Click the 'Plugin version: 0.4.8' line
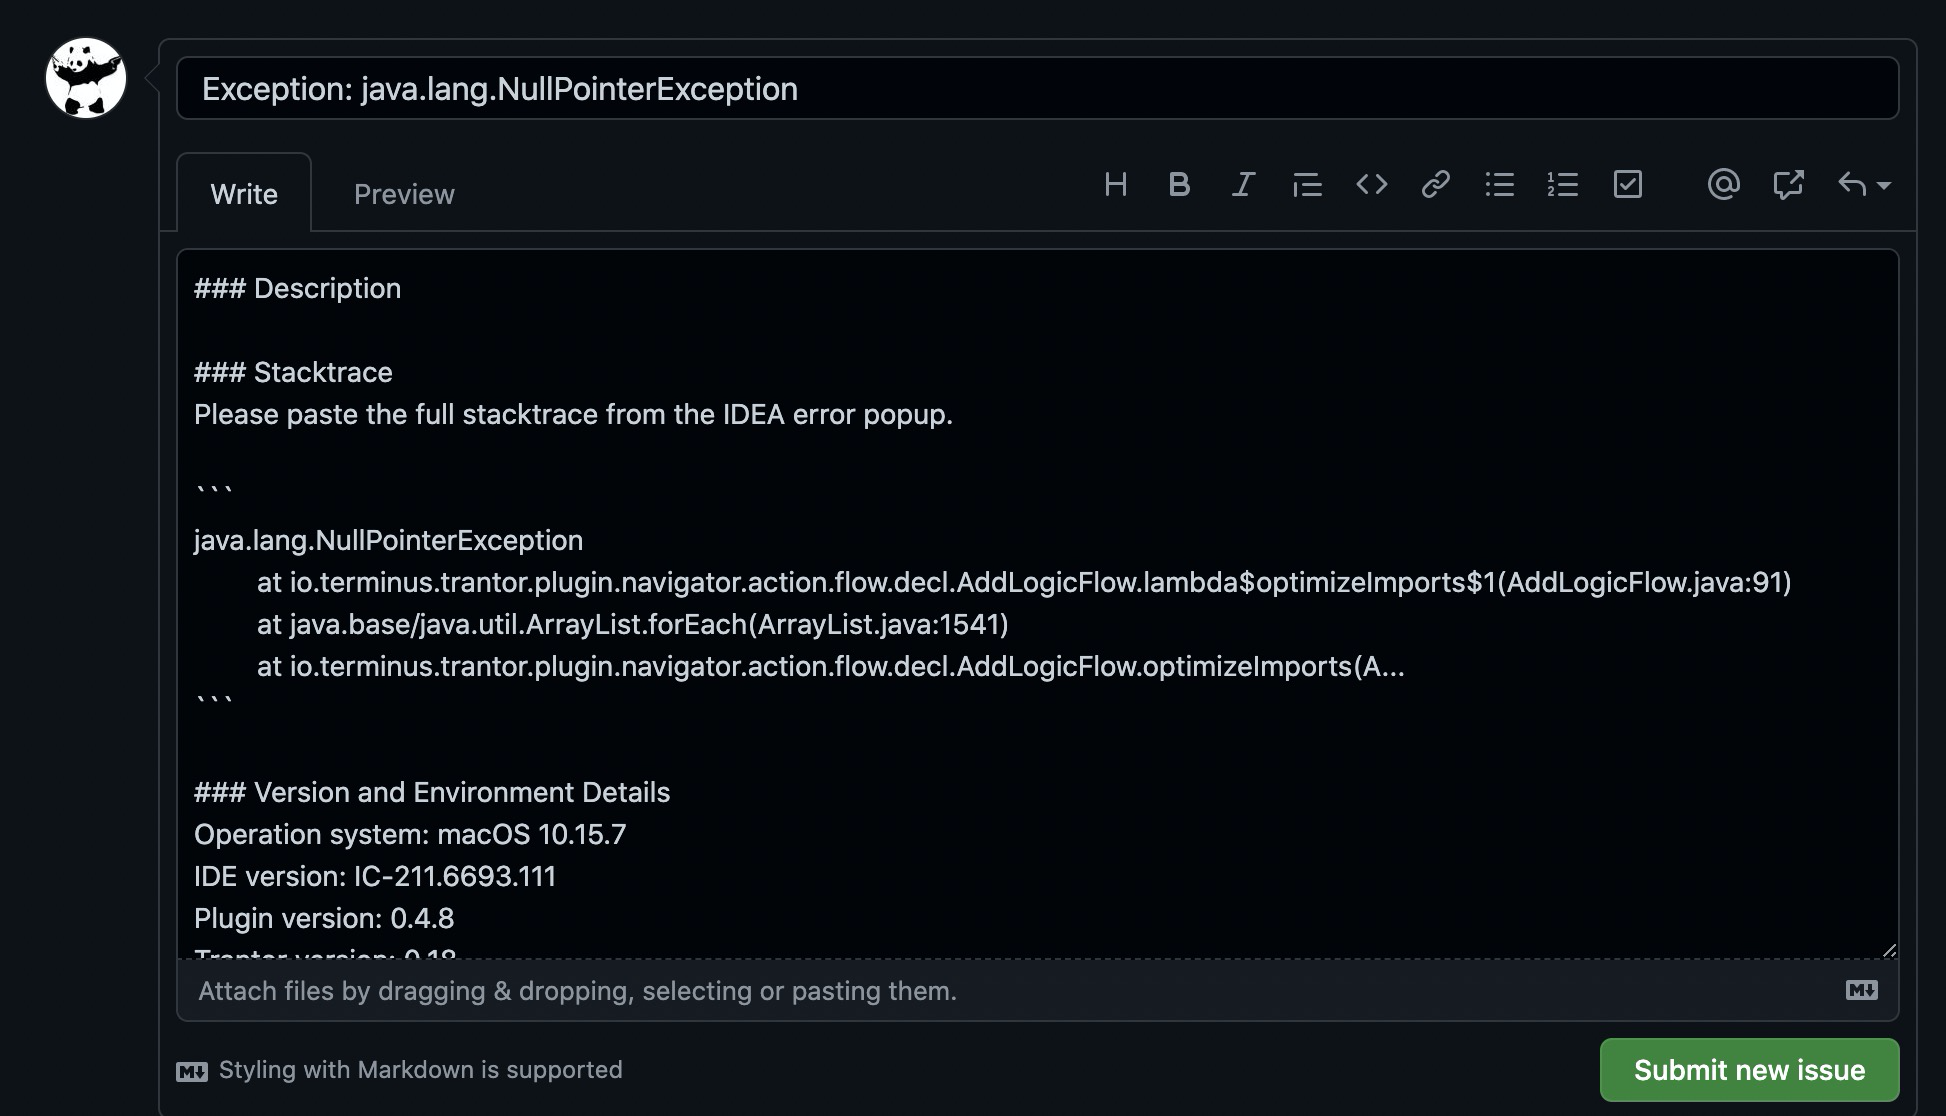The height and width of the screenshot is (1116, 1946). pyautogui.click(x=324, y=918)
